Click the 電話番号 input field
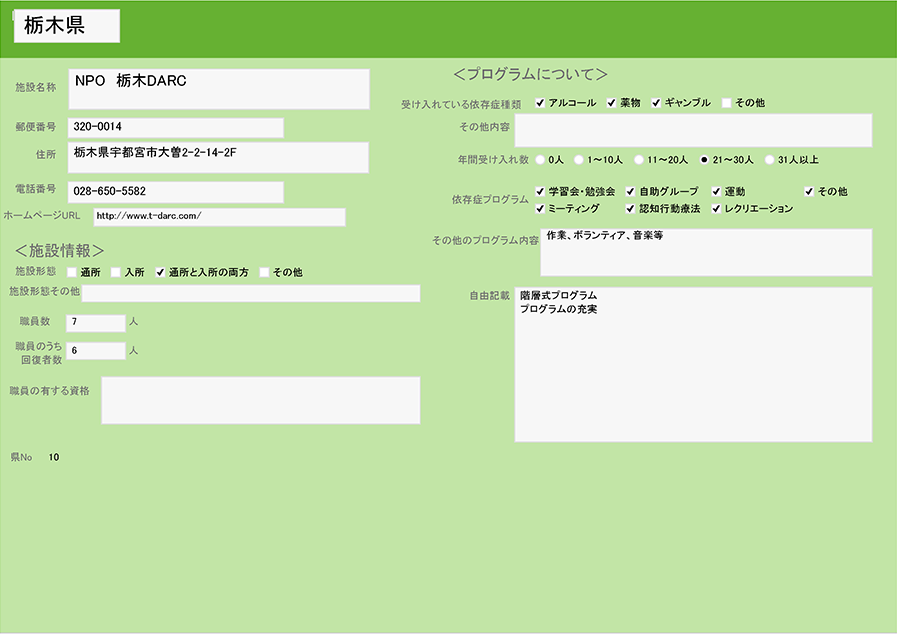The image size is (897, 634). pos(175,191)
